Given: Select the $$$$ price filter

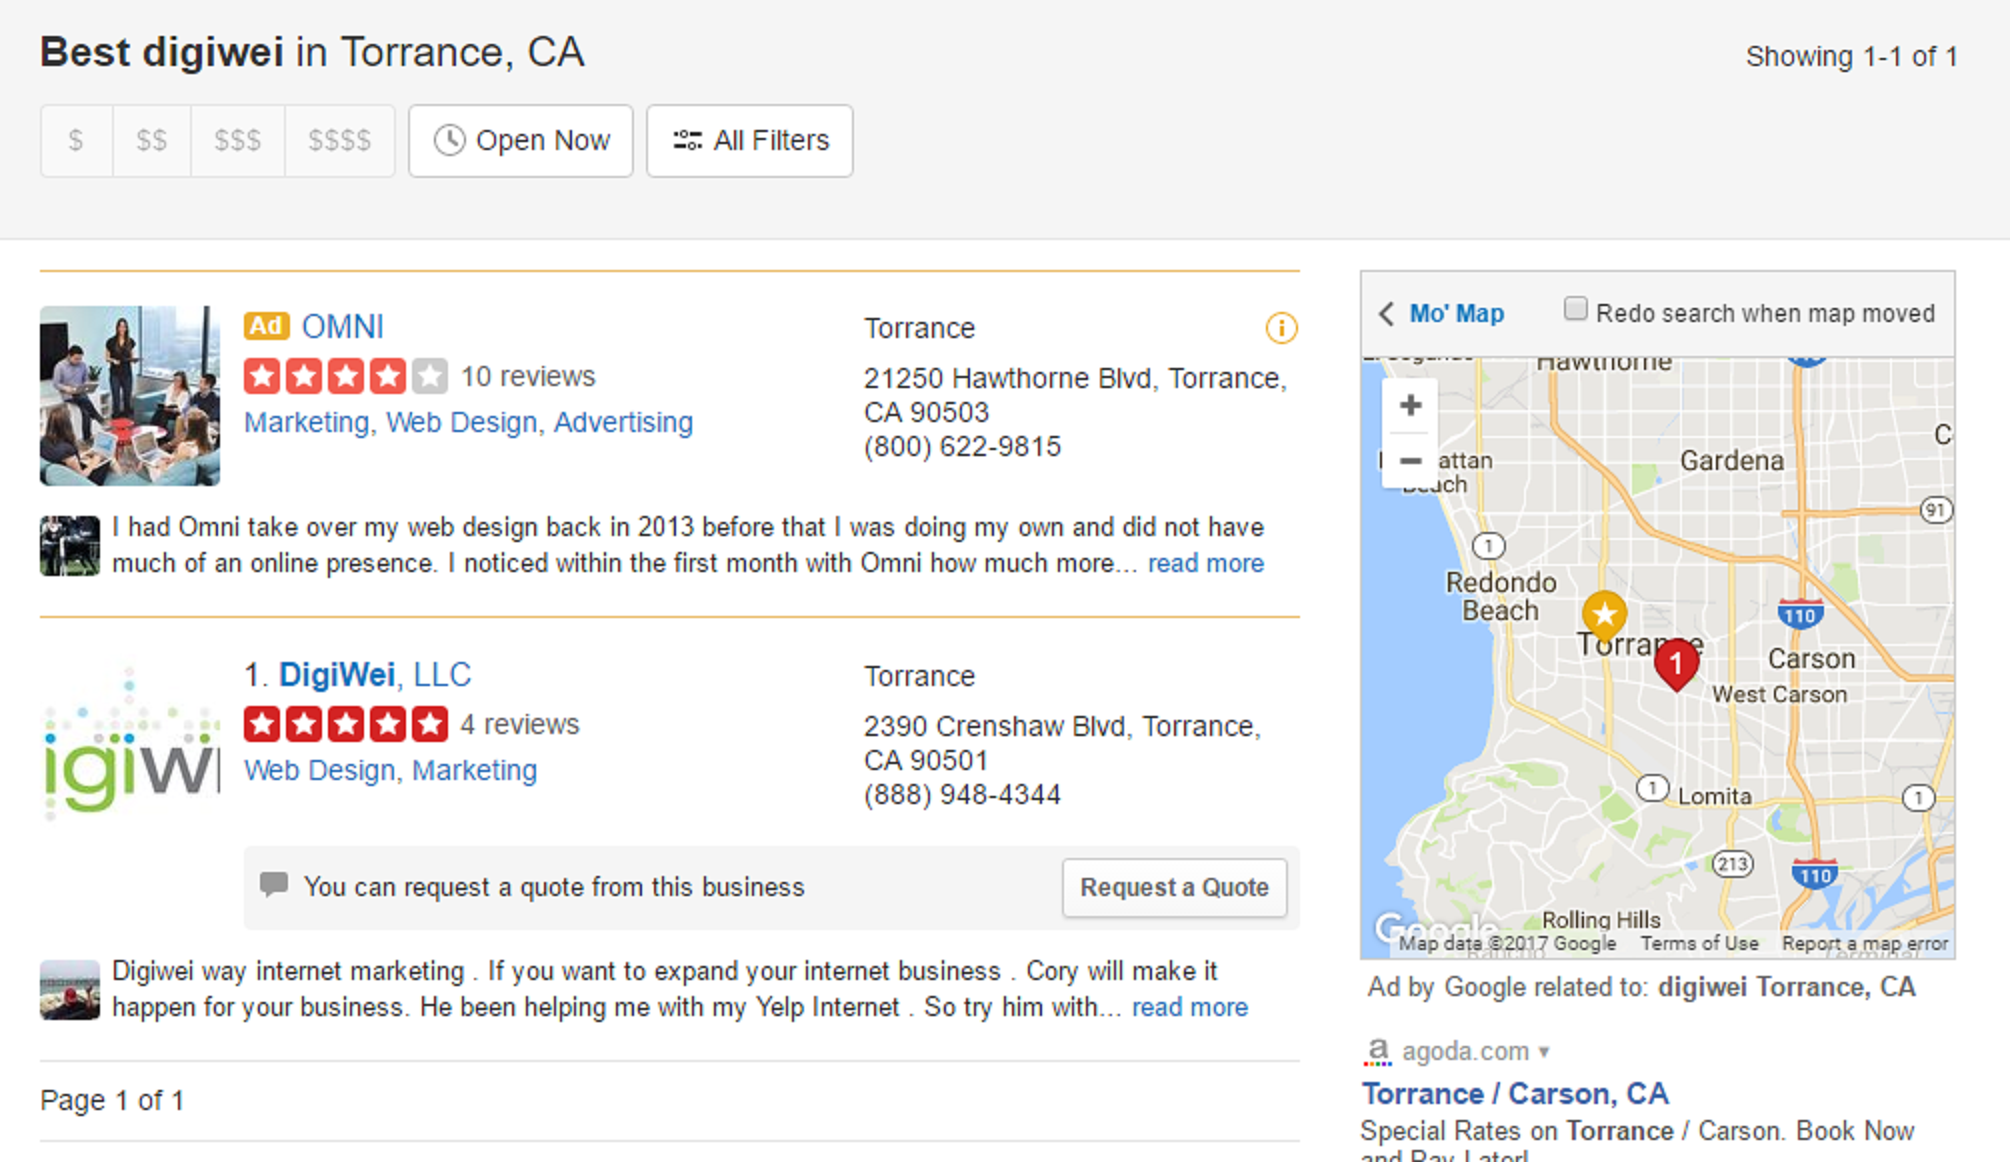Looking at the screenshot, I should coord(339,141).
